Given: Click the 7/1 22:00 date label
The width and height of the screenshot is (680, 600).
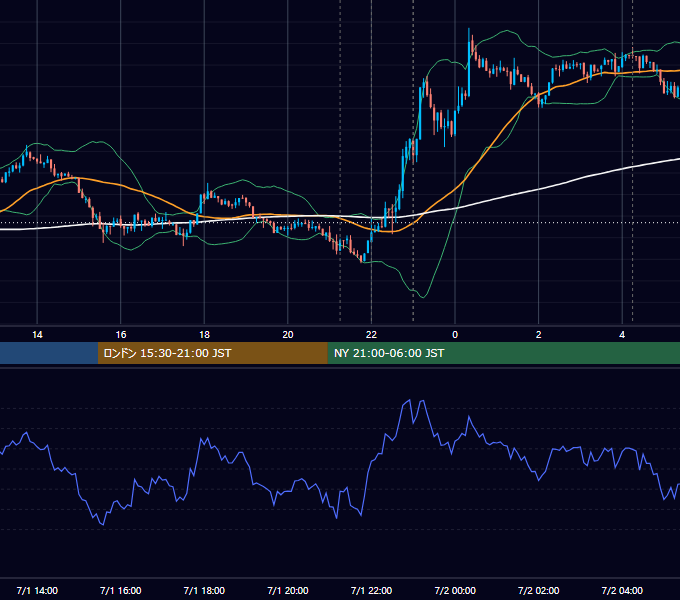Looking at the screenshot, I should point(371,590).
